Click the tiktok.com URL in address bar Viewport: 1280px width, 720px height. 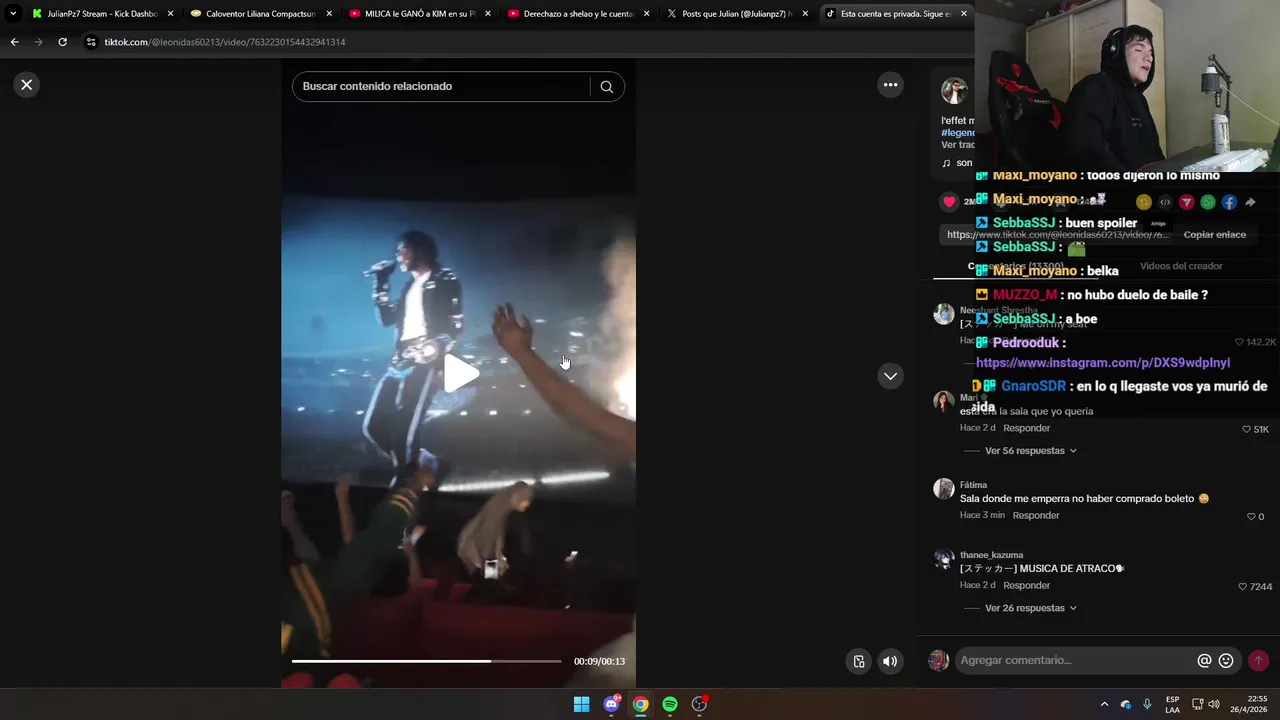tap(225, 42)
